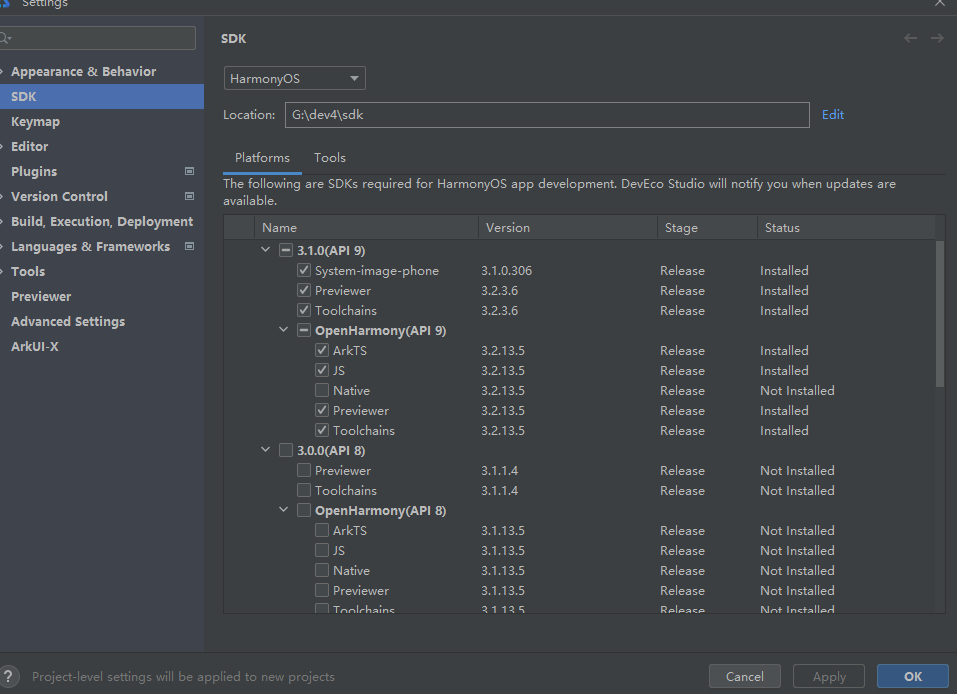Uncheck the Toolchains 3.2.3.6 checkbox
This screenshot has height=694, width=957.
[304, 310]
